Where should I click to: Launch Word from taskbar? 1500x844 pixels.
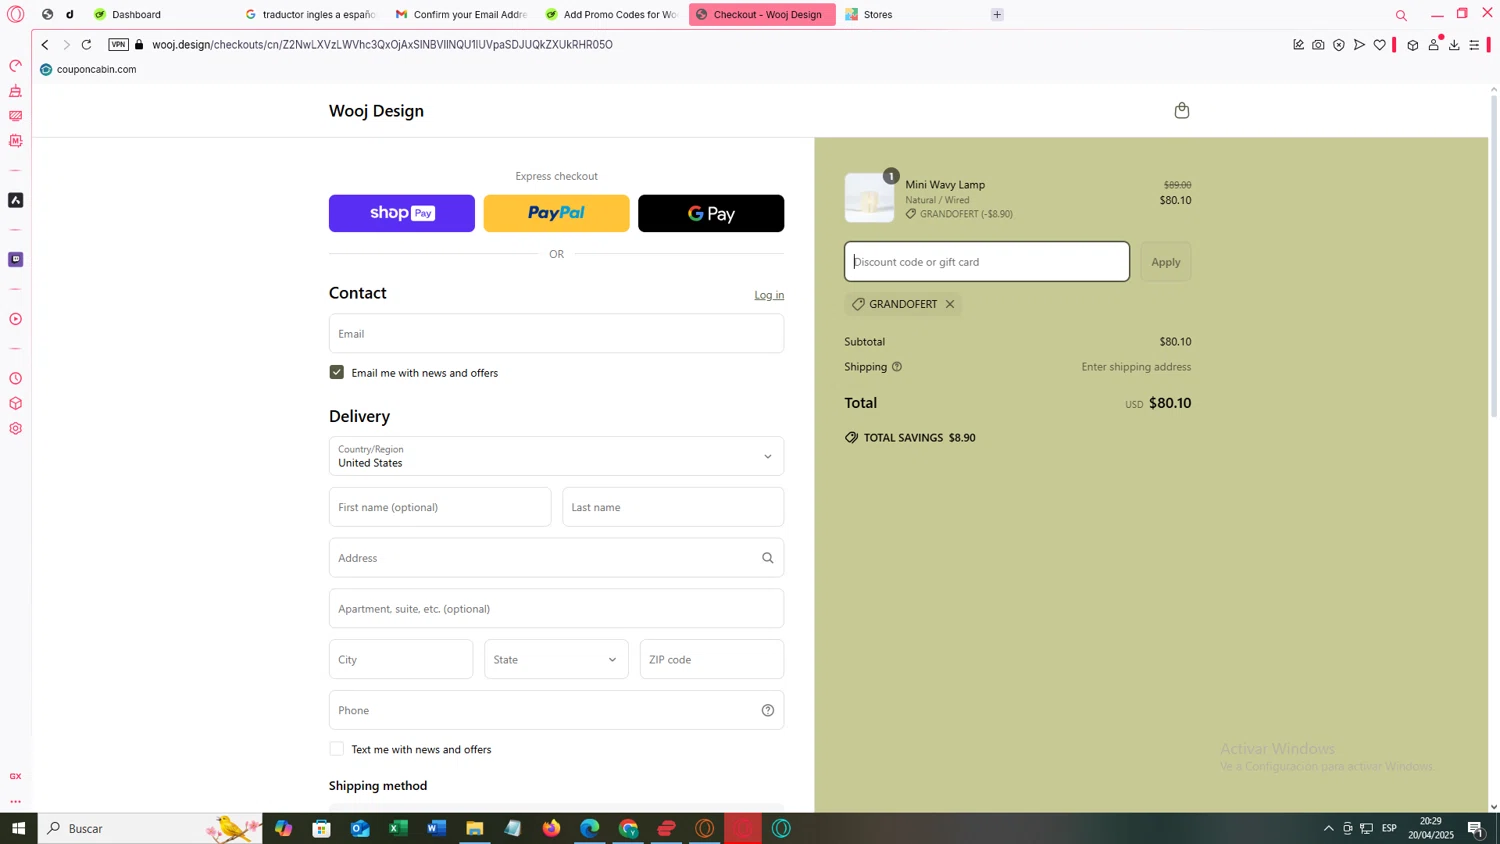click(436, 828)
